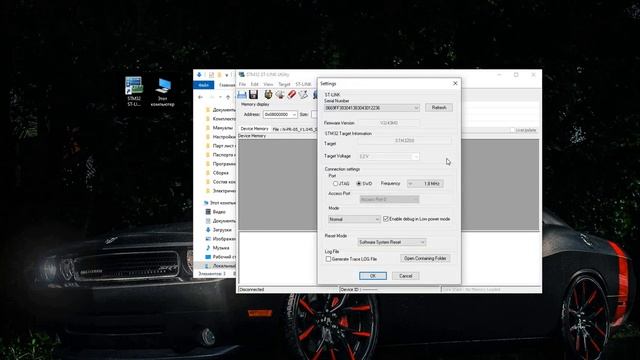Open the File menu in ST-LINK Utility

click(x=242, y=84)
